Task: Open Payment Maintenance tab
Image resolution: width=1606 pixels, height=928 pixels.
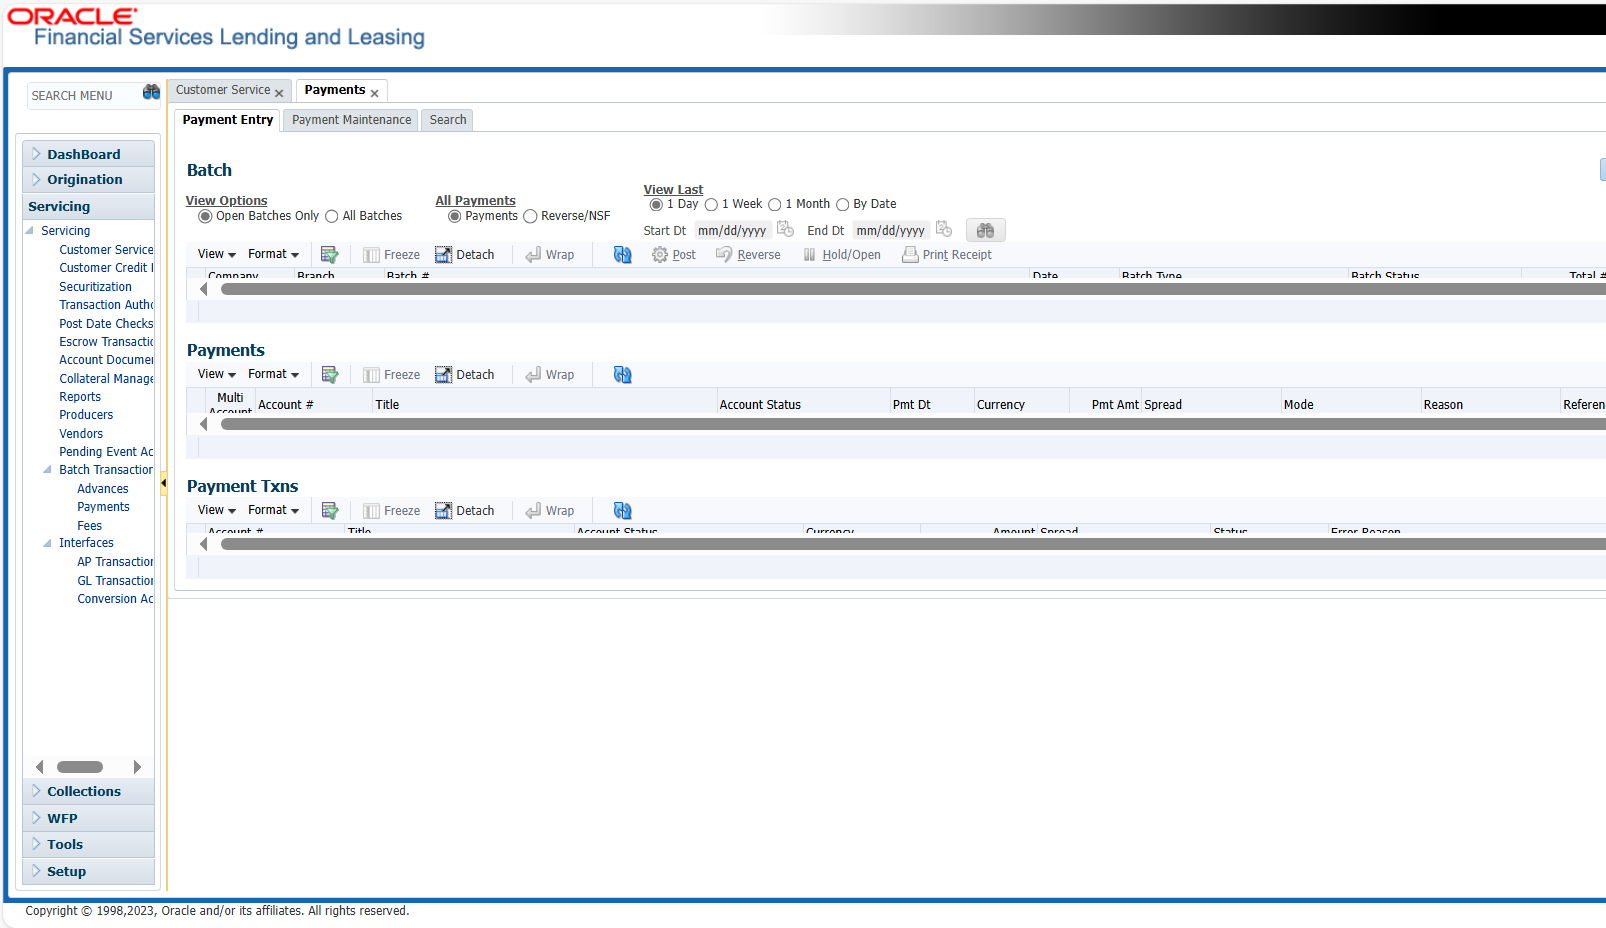Action: pos(351,120)
